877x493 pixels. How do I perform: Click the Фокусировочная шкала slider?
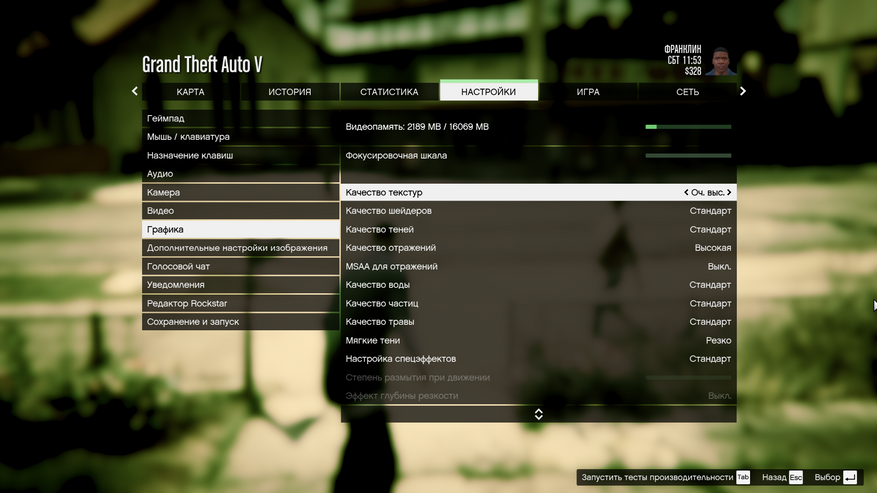(688, 156)
